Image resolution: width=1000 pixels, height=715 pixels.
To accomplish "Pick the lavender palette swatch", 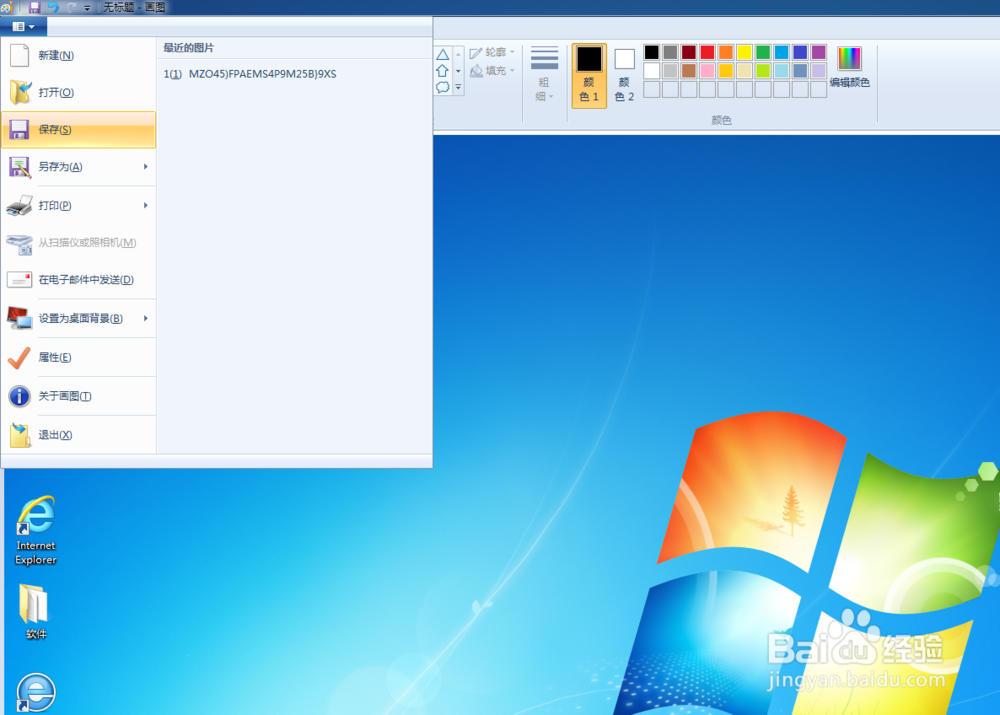I will tap(819, 71).
